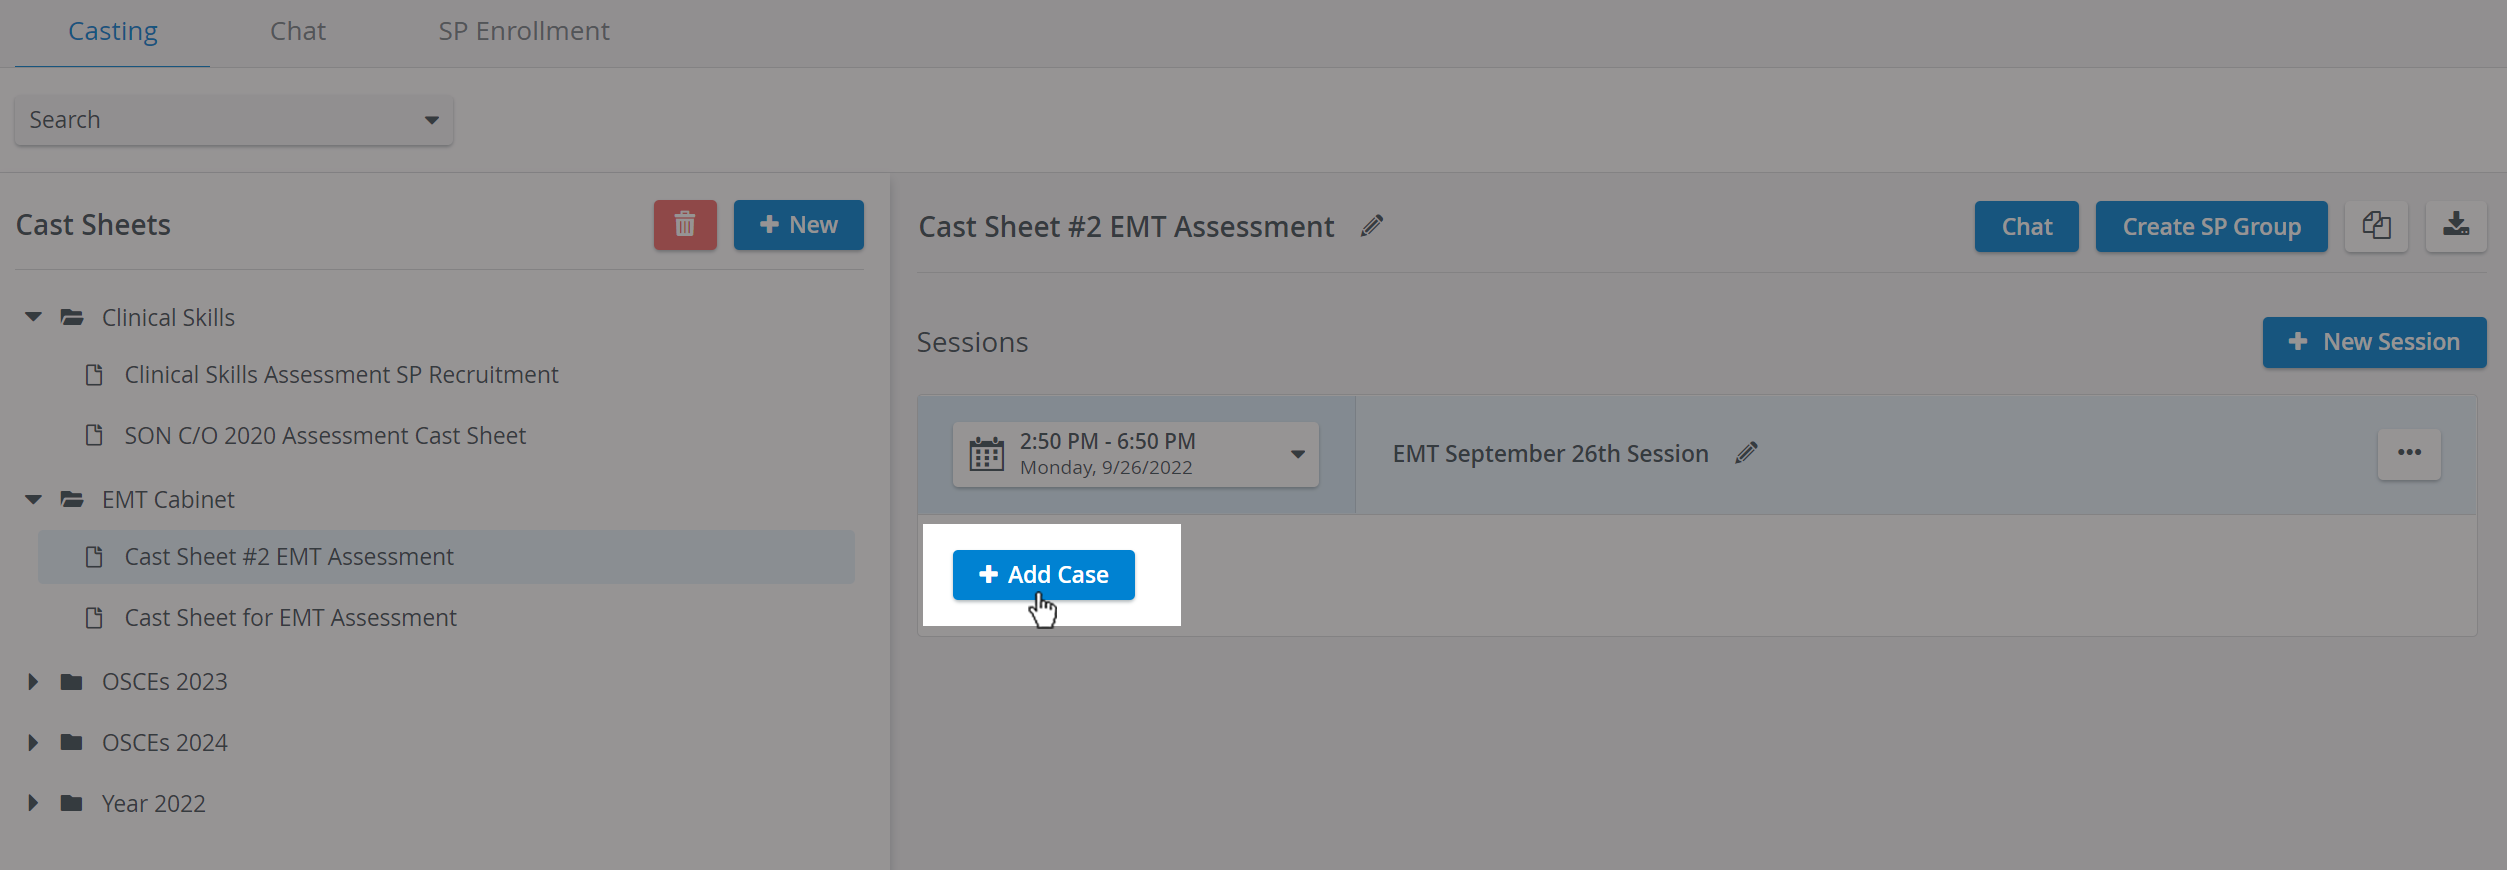Open the Clinical Skills folder icon
The width and height of the screenshot is (2507, 870).
pos(72,318)
